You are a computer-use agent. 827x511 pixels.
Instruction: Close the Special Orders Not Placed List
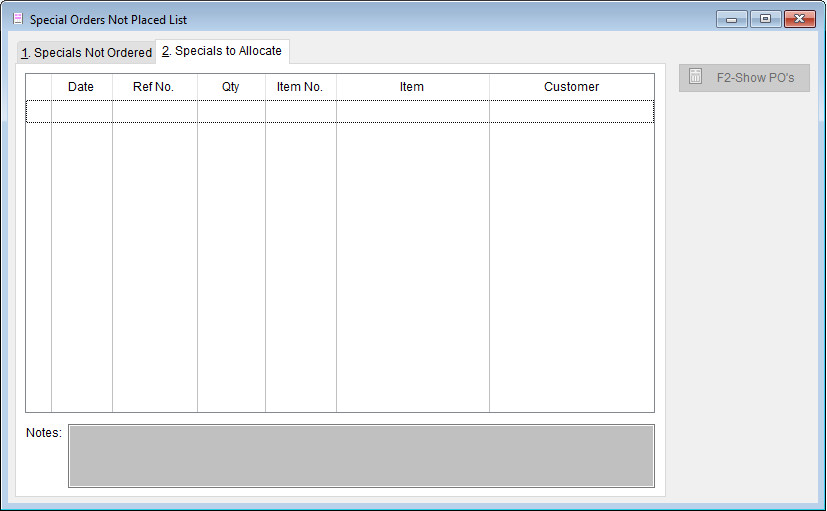(x=800, y=19)
